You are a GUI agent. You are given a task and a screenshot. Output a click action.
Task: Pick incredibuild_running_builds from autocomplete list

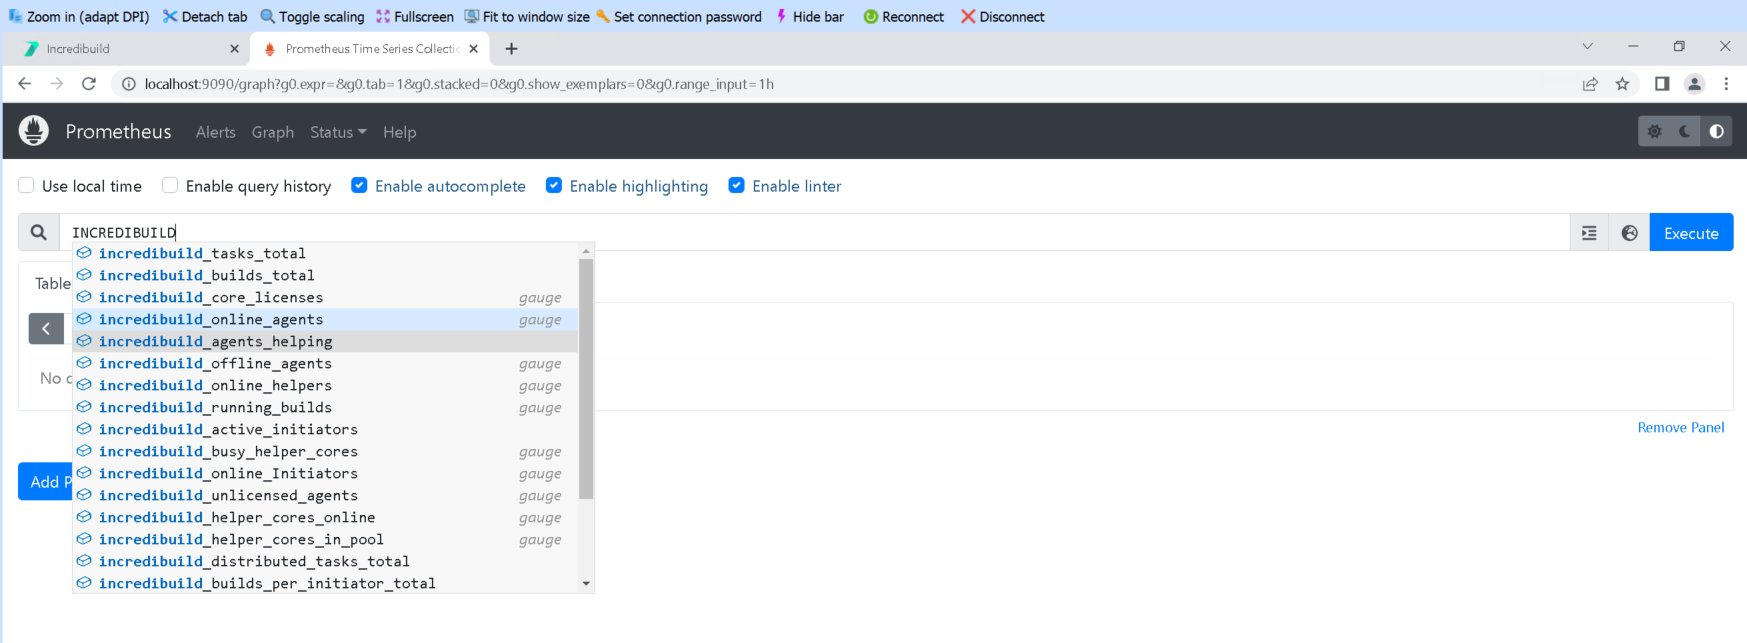215,408
